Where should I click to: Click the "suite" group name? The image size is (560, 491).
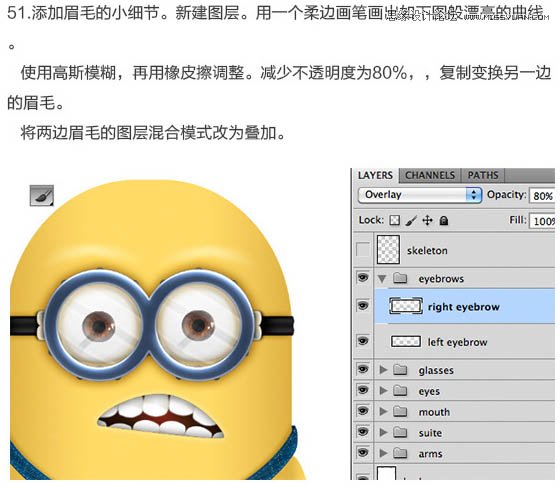click(x=430, y=433)
